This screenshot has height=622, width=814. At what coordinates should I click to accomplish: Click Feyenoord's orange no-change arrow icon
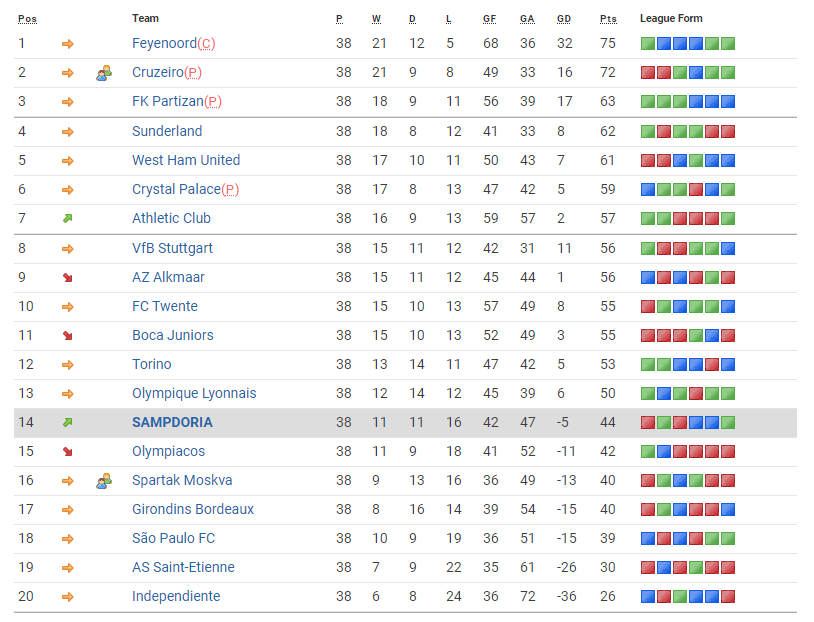point(68,44)
